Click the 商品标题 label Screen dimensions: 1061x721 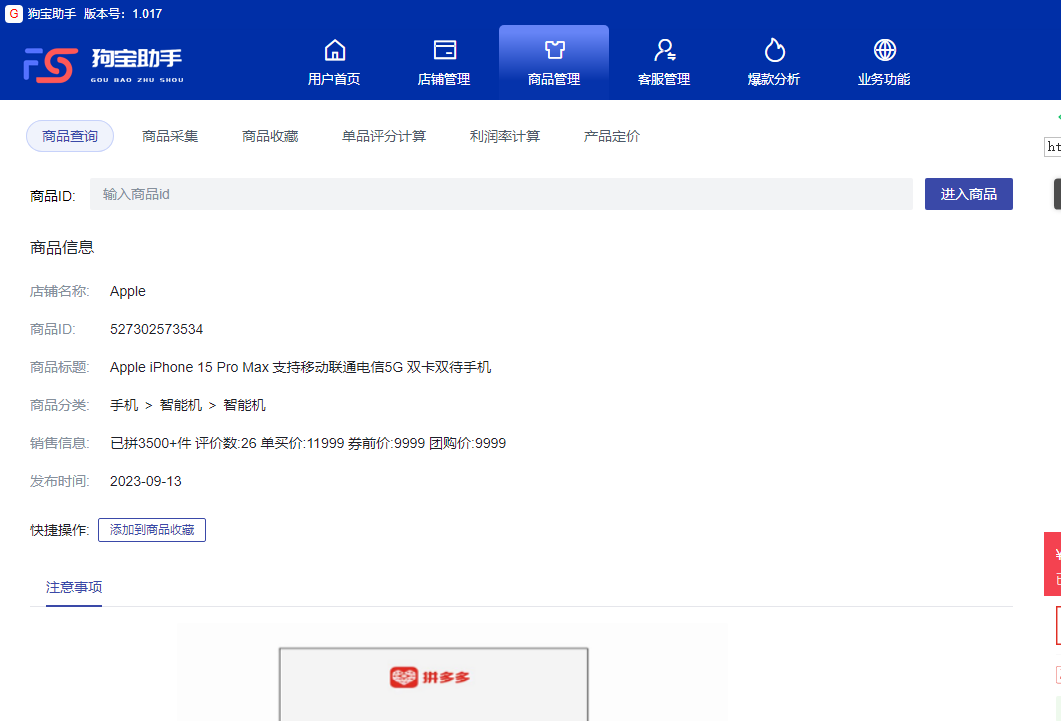[60, 367]
